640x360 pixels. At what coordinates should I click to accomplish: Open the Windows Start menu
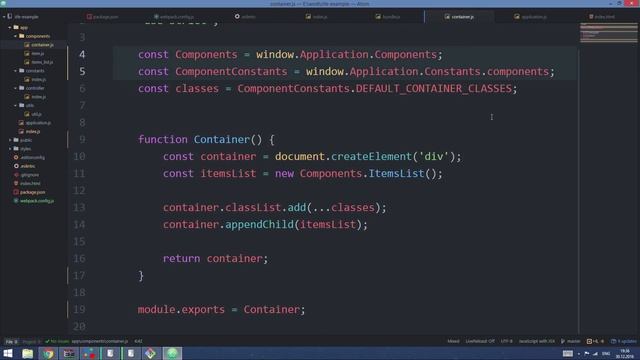pos(8,353)
